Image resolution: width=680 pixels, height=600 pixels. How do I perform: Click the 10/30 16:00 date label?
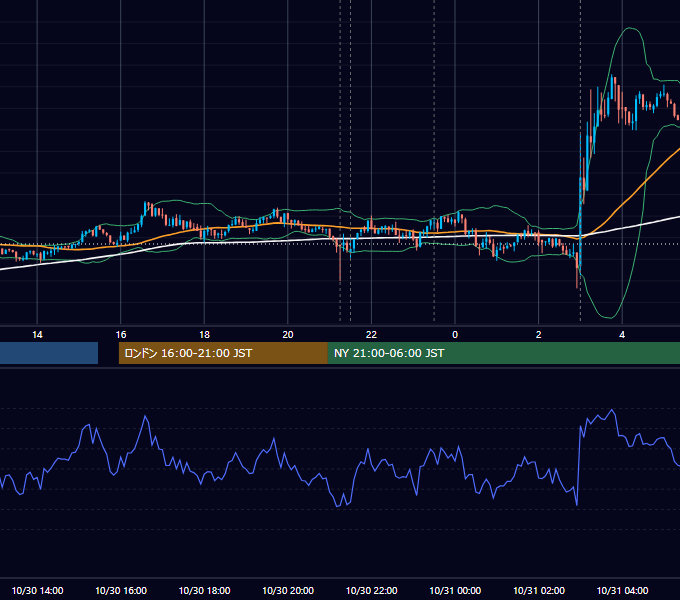point(121,590)
